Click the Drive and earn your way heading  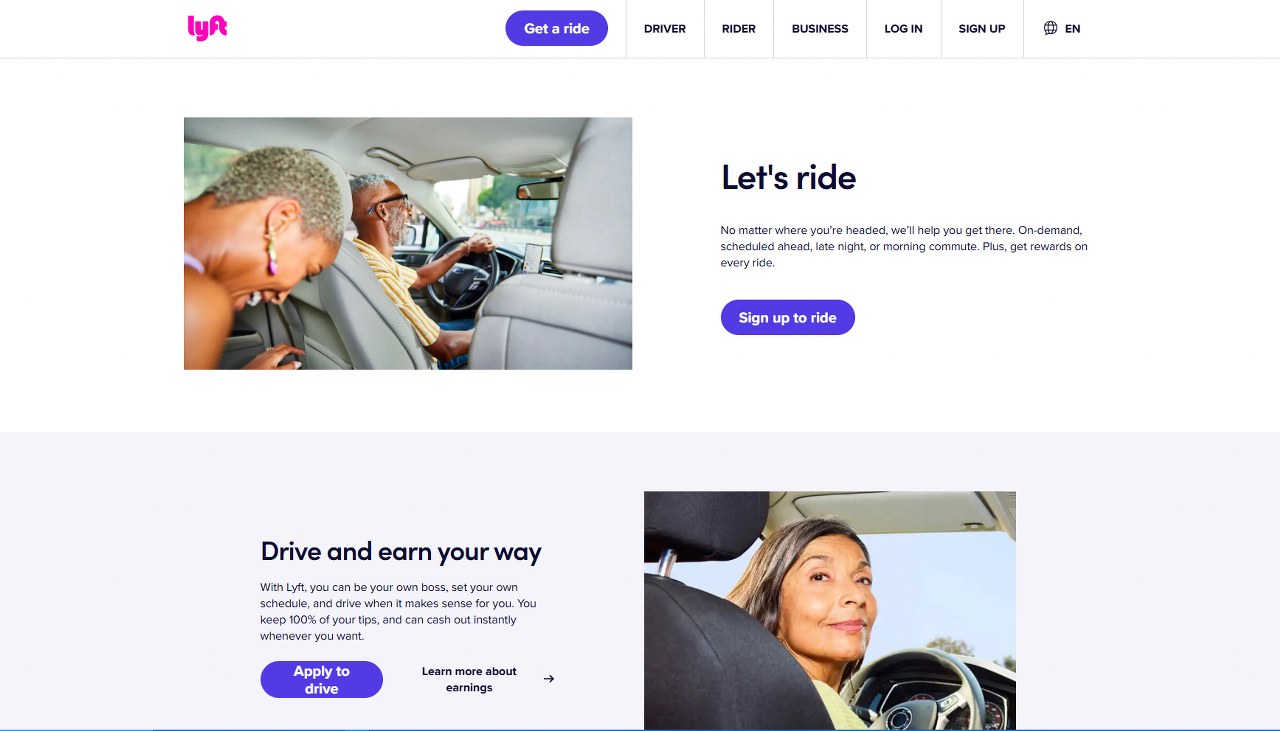(401, 551)
